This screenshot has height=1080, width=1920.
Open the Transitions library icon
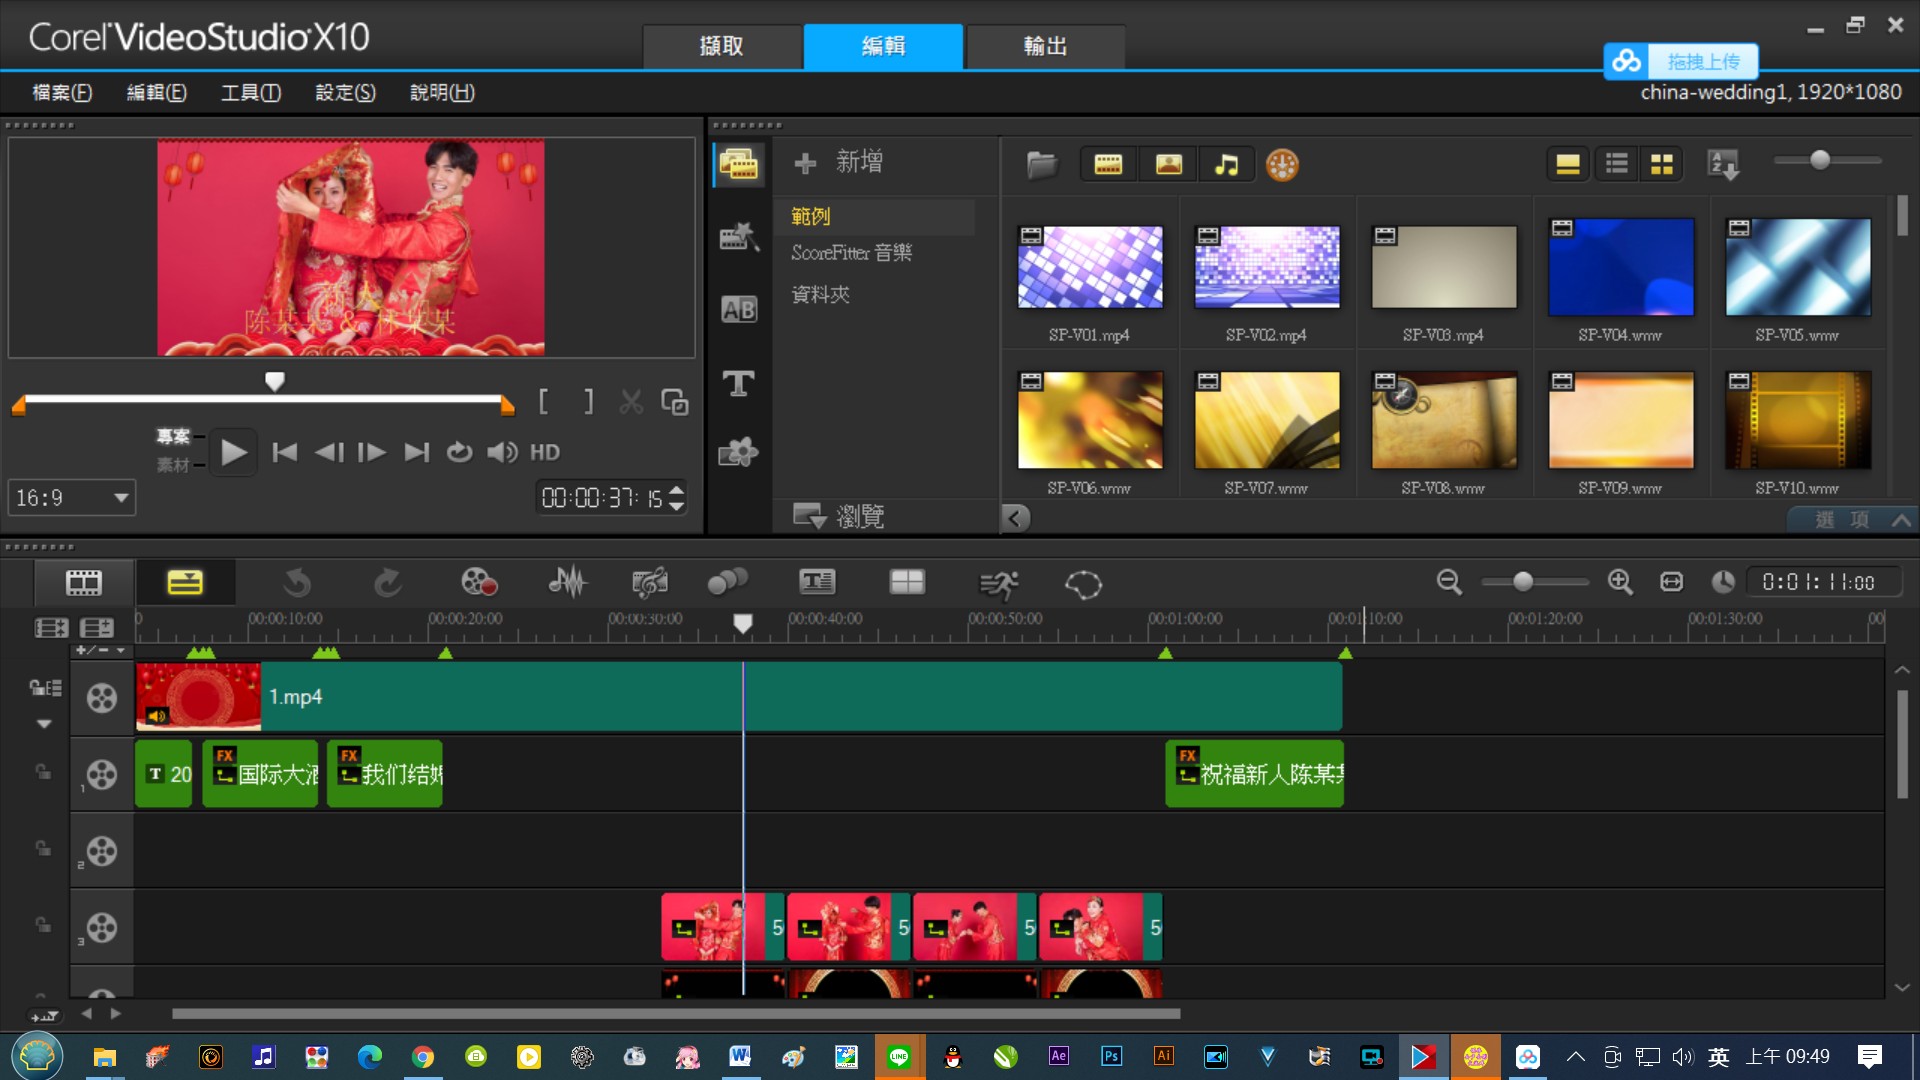pyautogui.click(x=739, y=237)
